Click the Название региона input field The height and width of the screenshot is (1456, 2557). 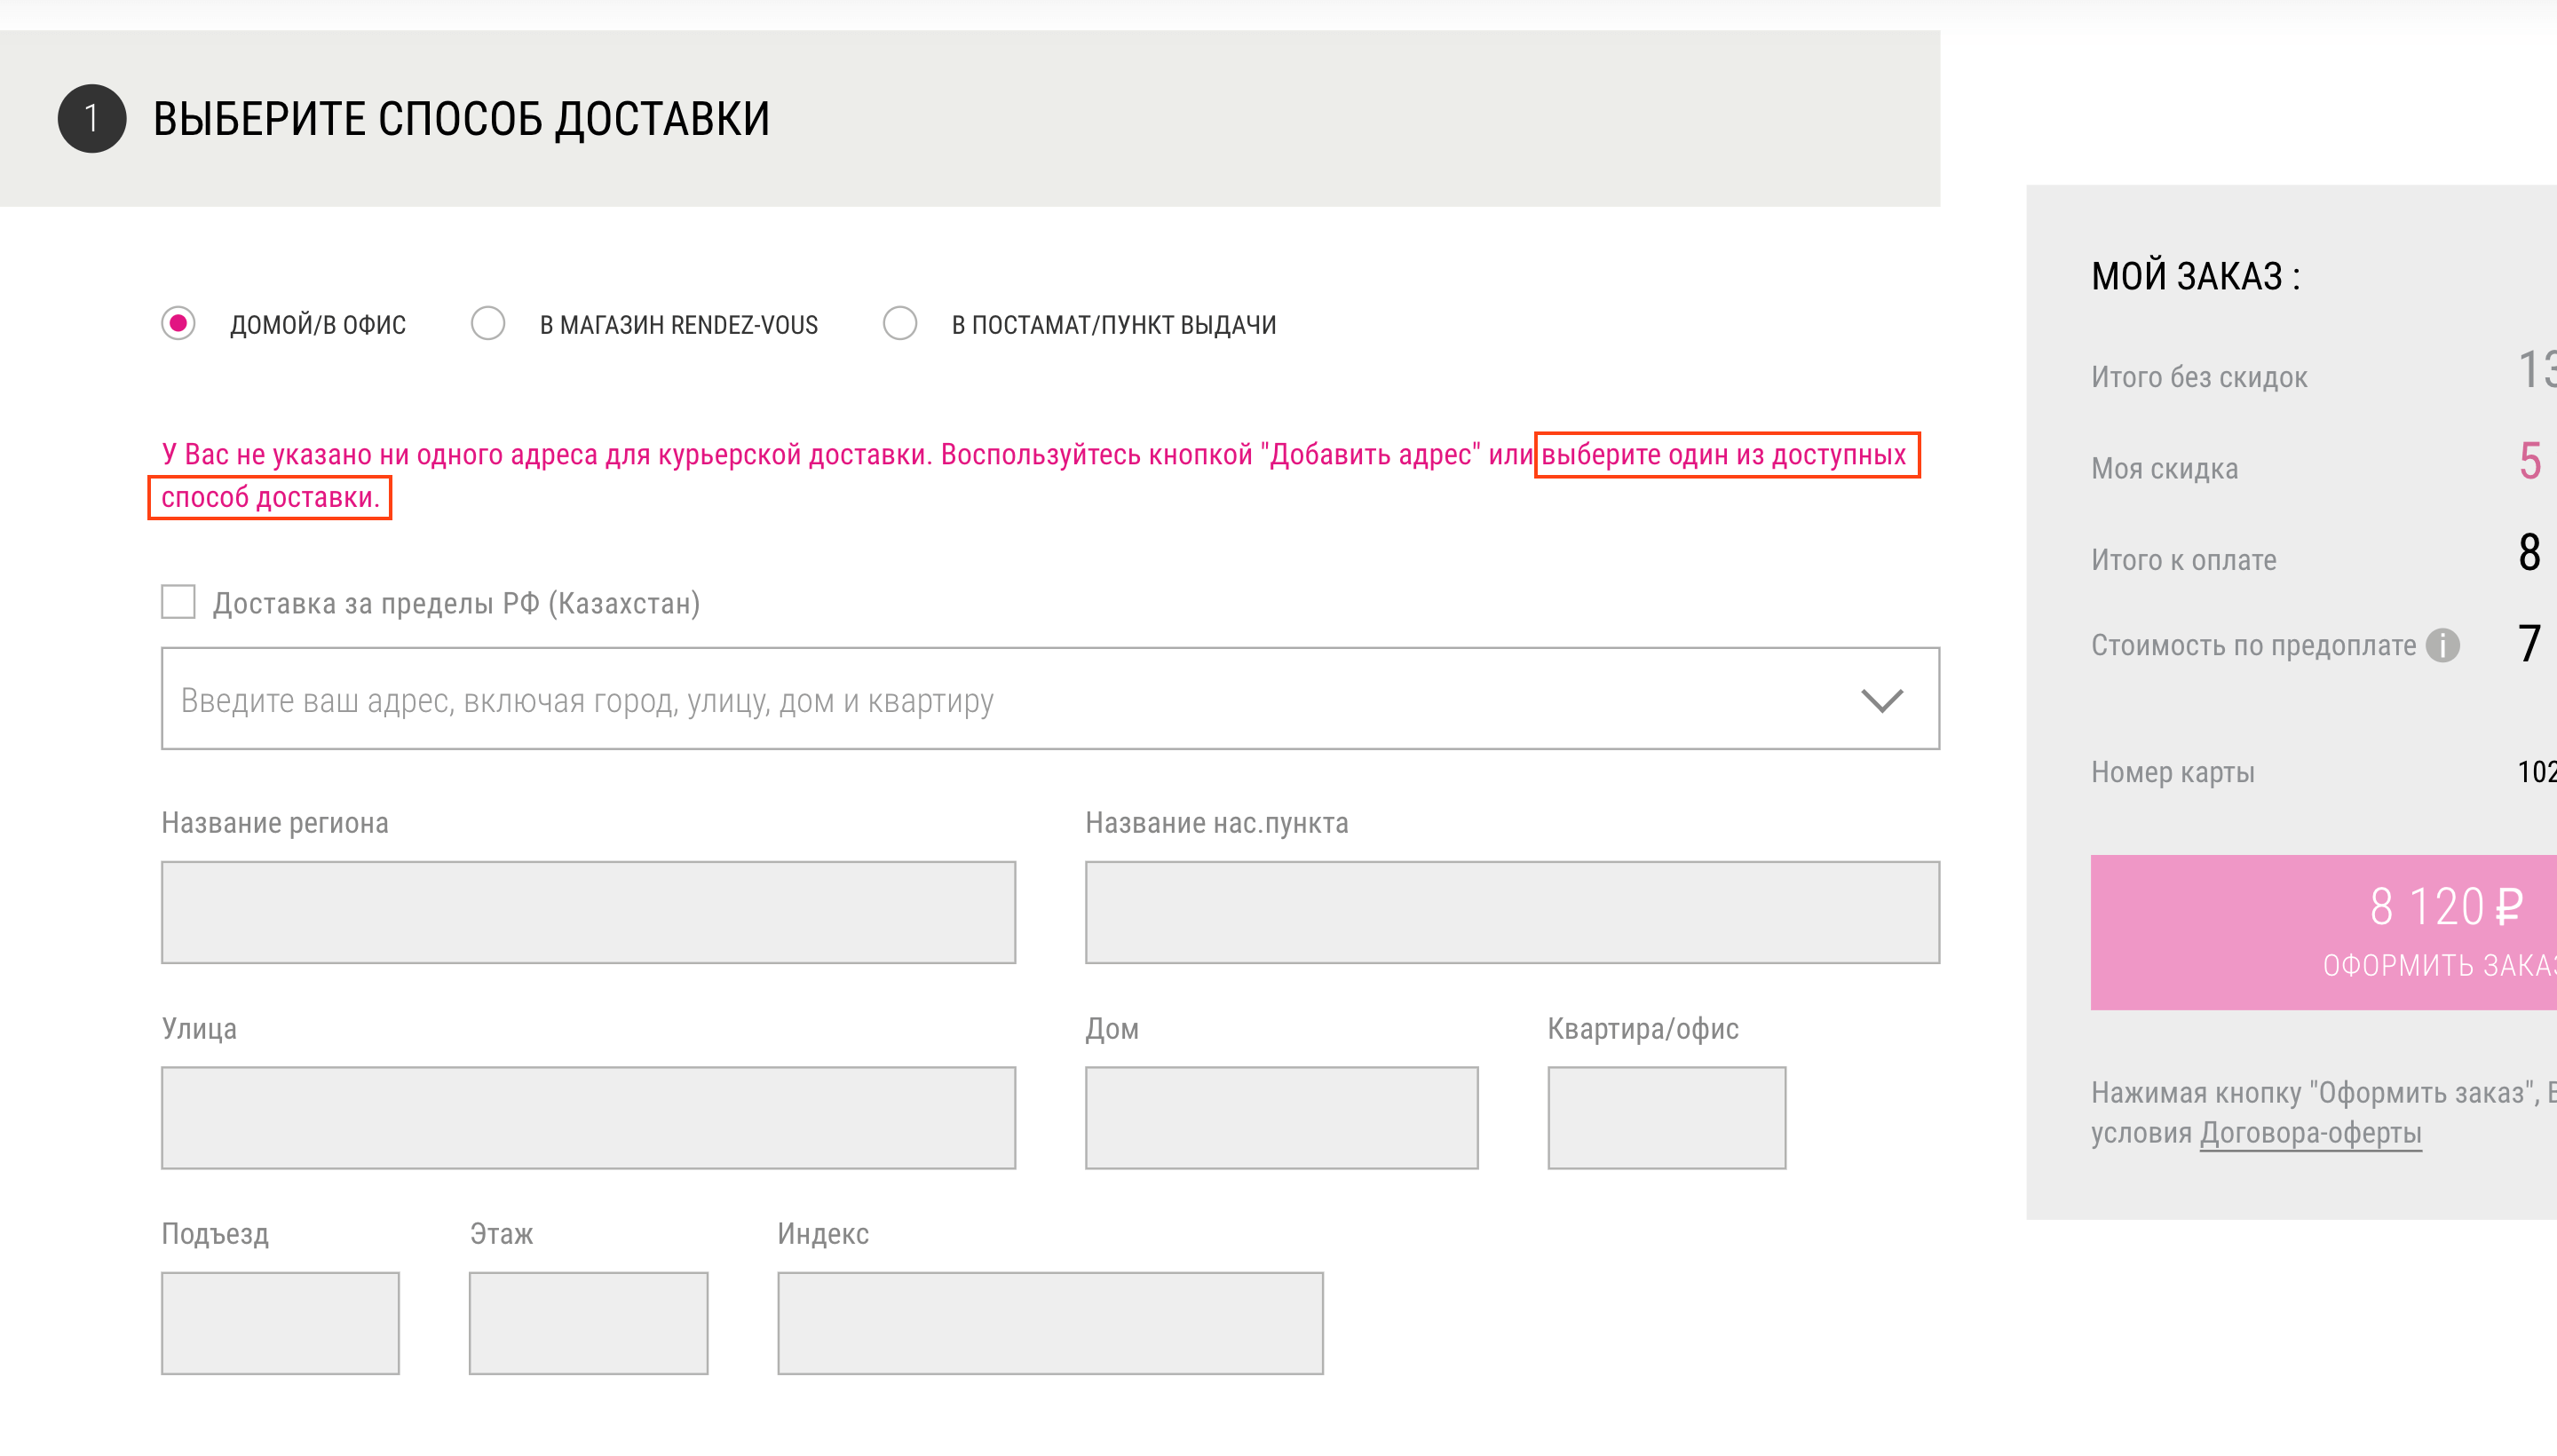(x=588, y=912)
